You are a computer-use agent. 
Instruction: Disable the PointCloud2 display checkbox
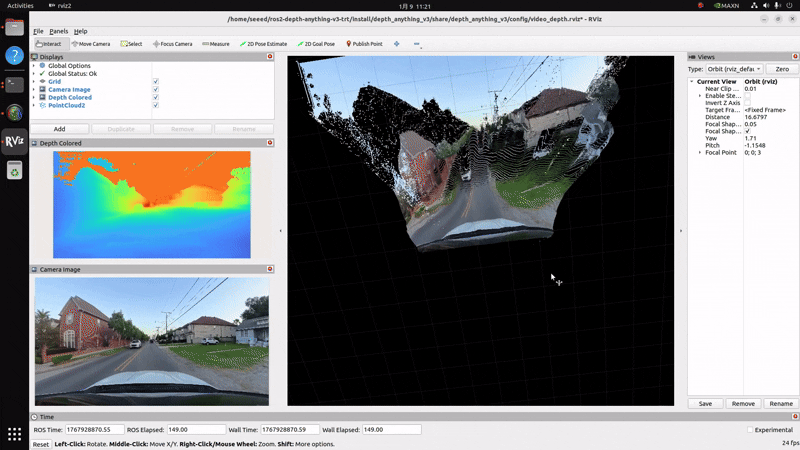point(156,105)
